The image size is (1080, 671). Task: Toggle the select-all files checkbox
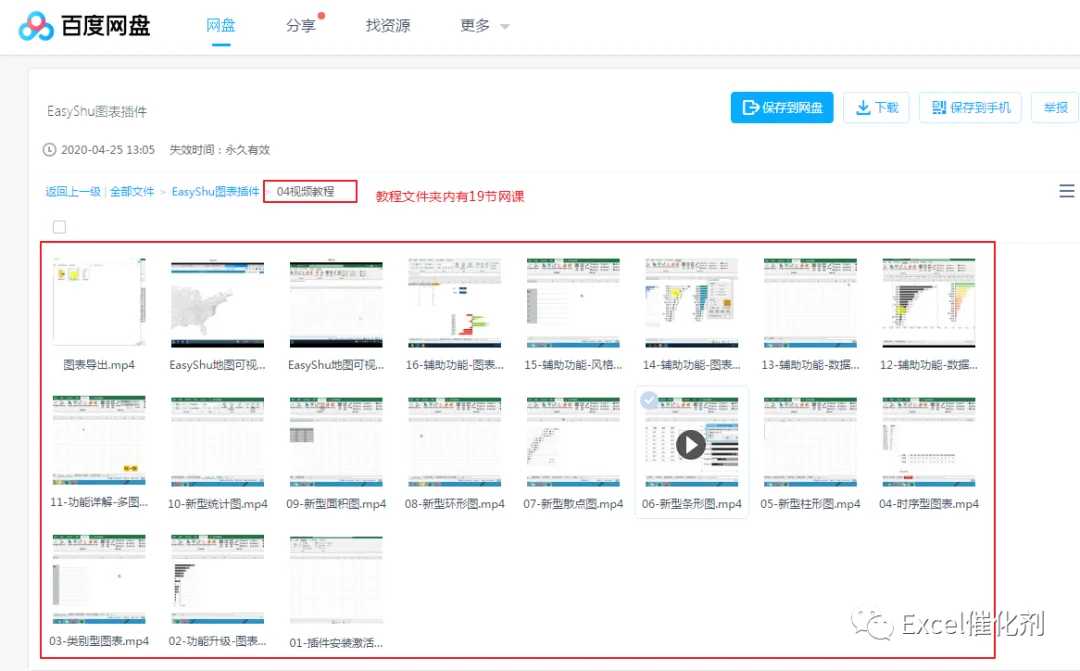tap(59, 227)
